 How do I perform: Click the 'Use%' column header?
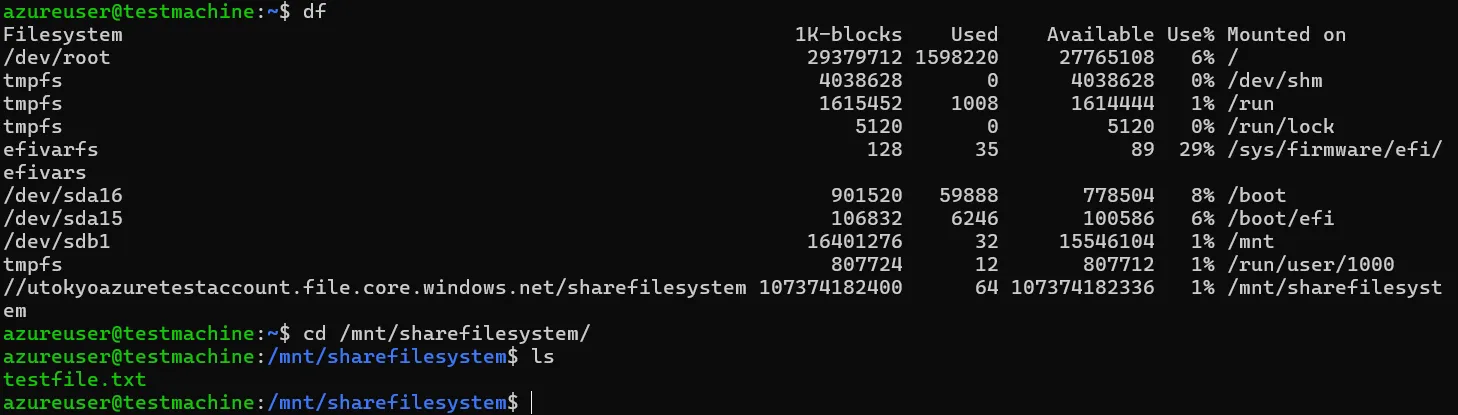click(x=1189, y=35)
